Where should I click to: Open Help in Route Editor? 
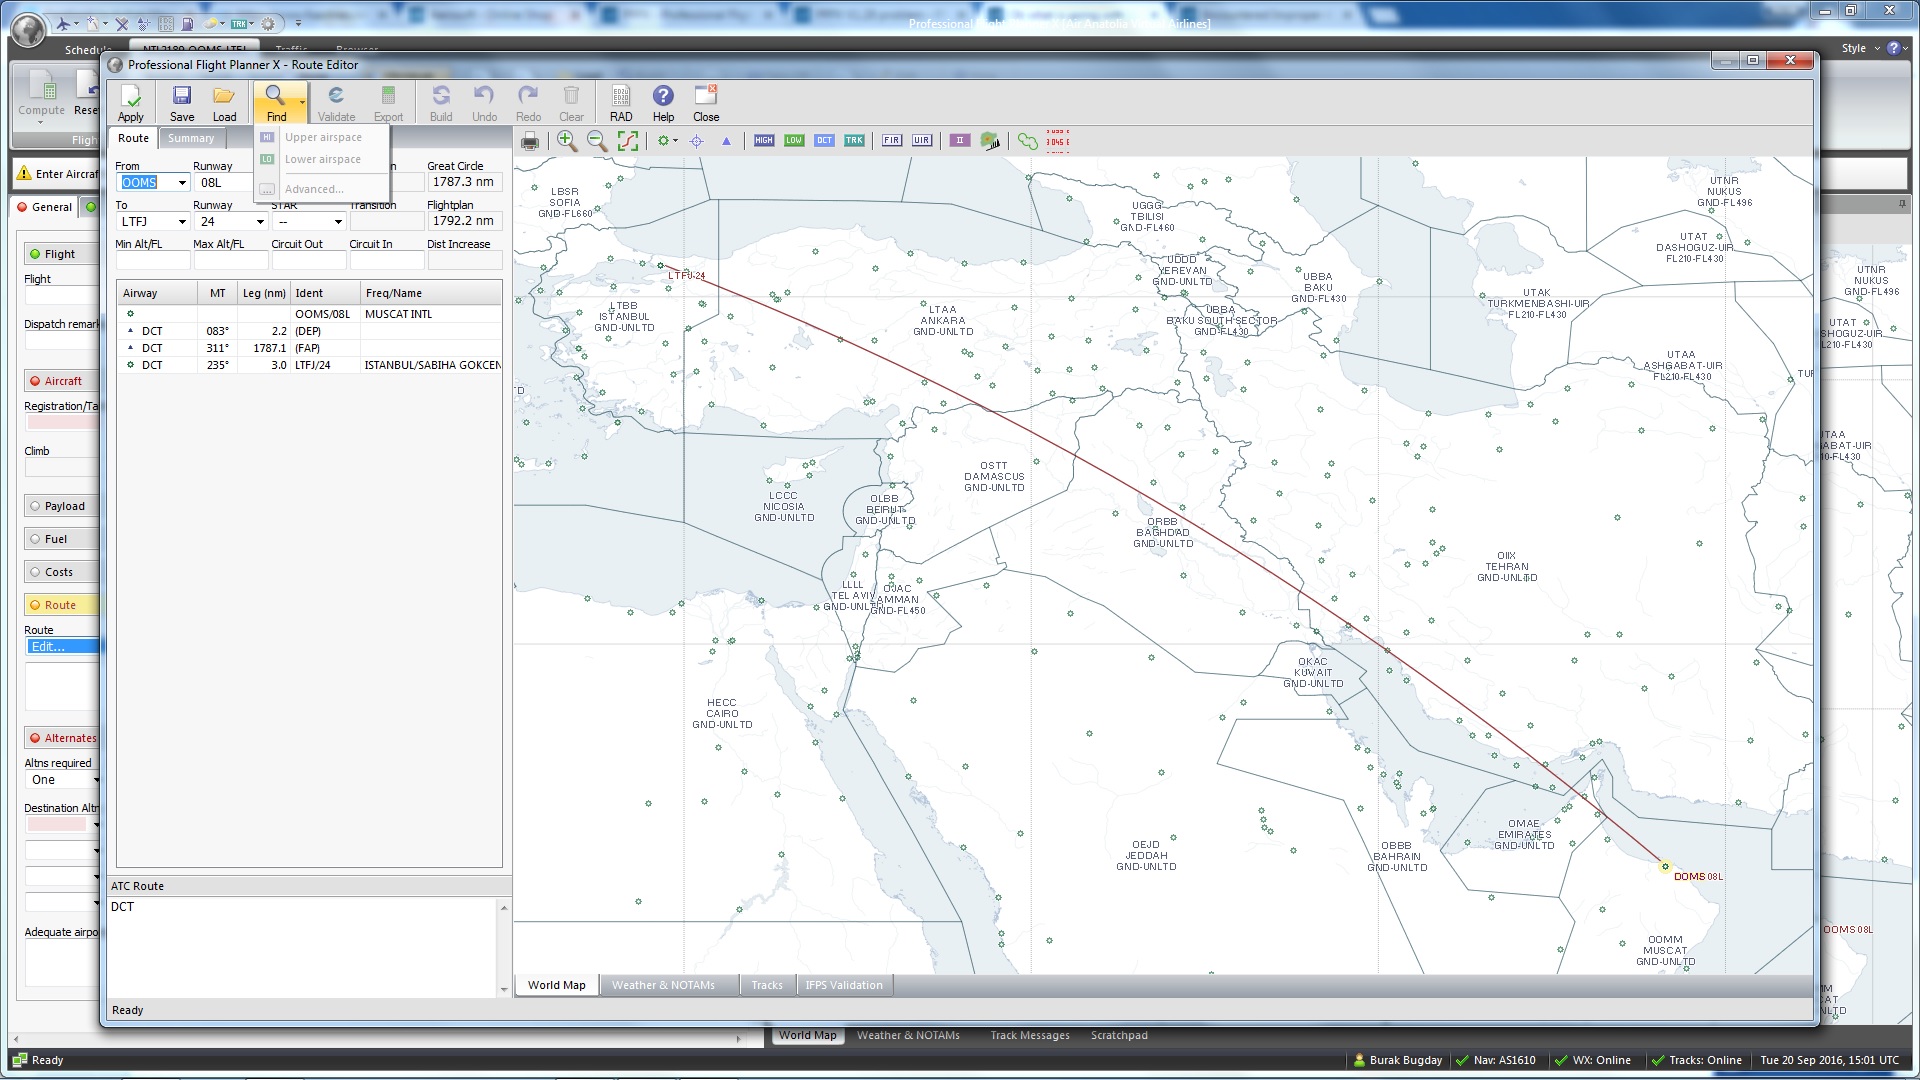pos(663,103)
